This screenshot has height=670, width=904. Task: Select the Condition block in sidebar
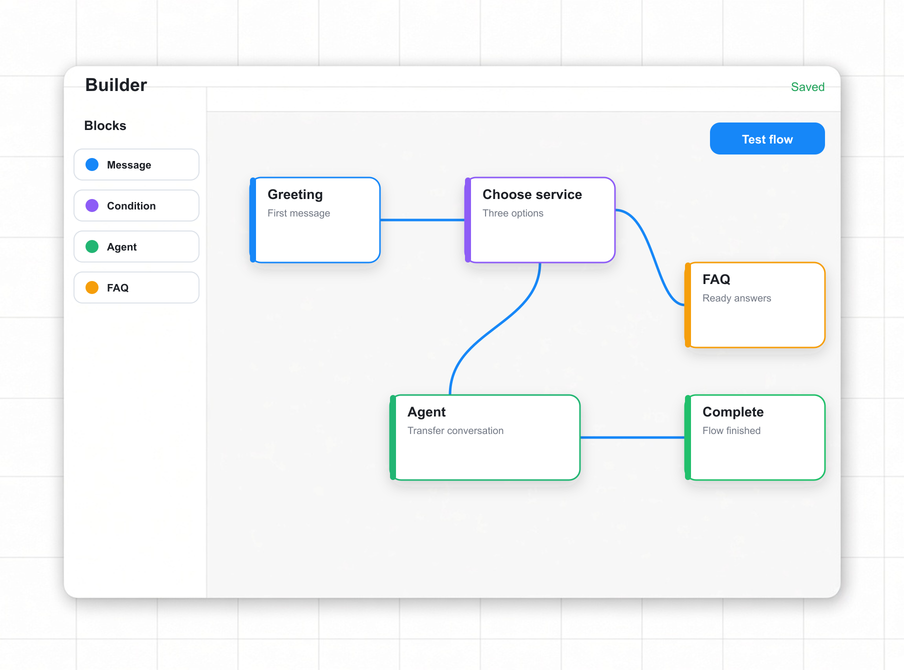coord(137,205)
